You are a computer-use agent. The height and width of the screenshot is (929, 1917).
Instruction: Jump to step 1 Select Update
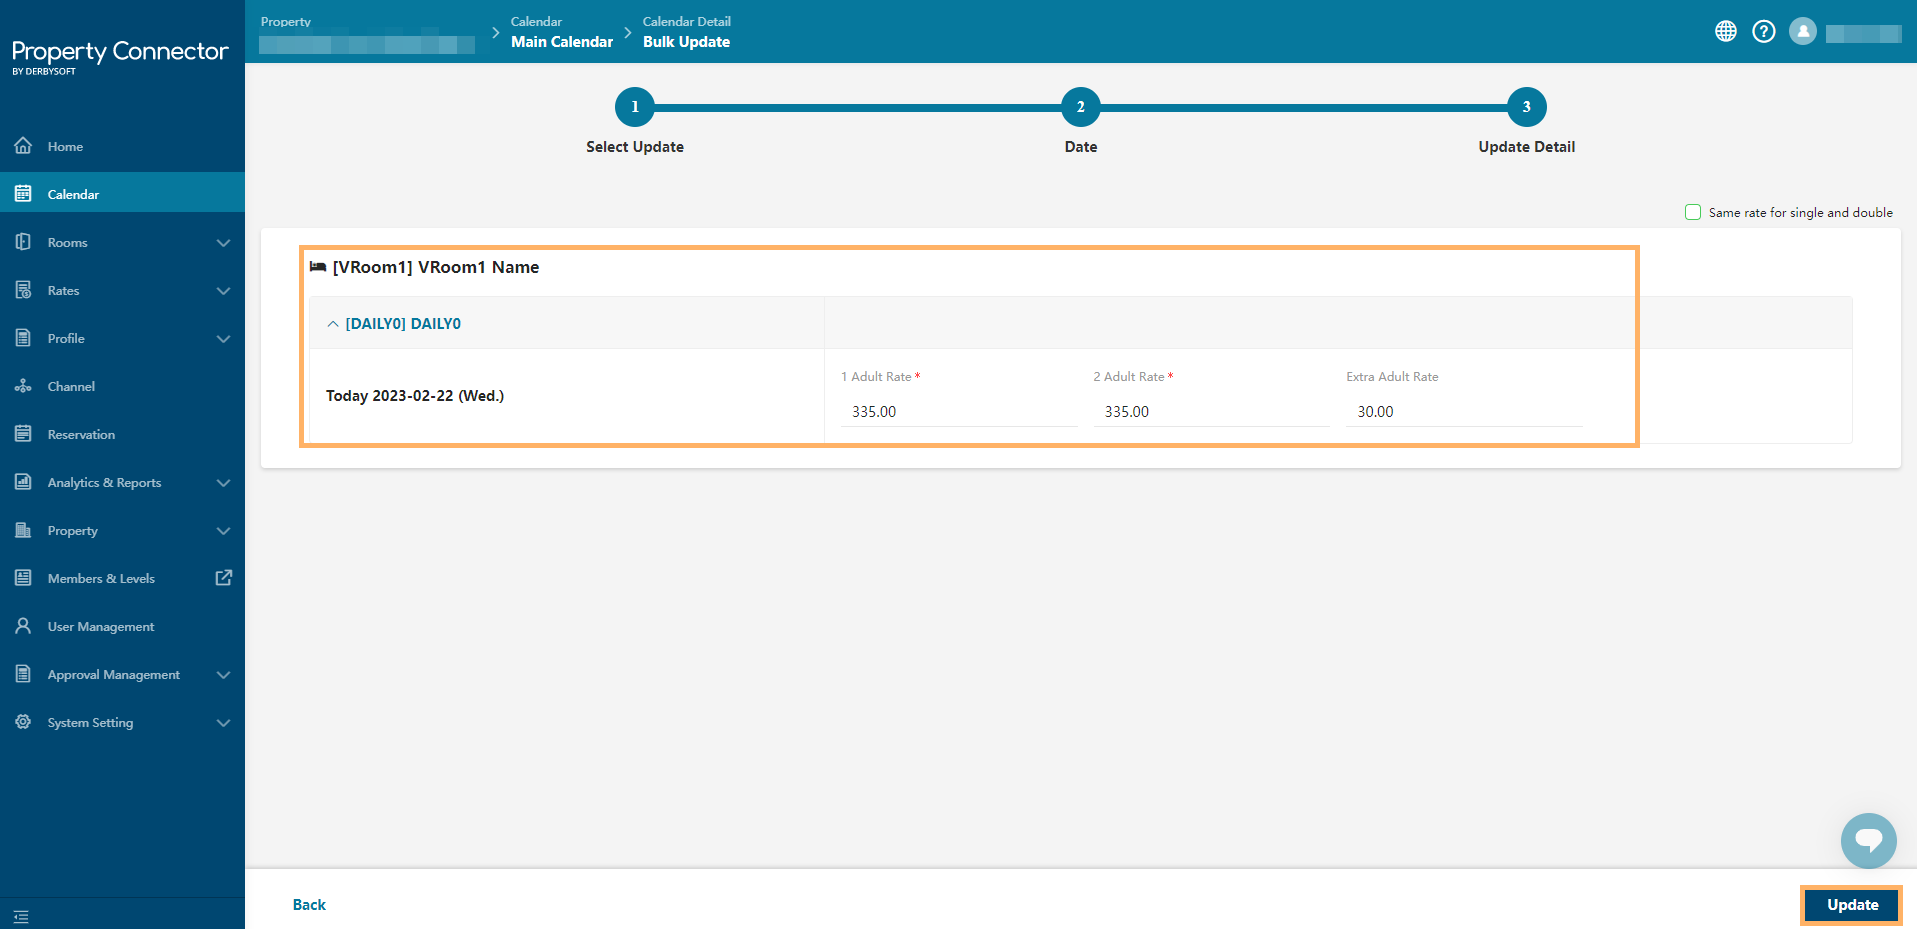tap(635, 107)
